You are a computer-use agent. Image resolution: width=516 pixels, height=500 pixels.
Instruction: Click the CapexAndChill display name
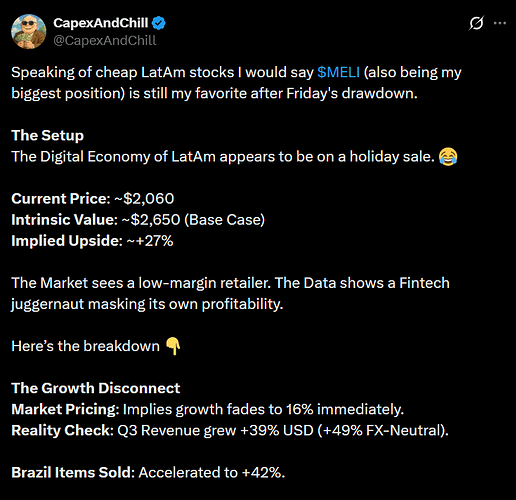click(101, 23)
